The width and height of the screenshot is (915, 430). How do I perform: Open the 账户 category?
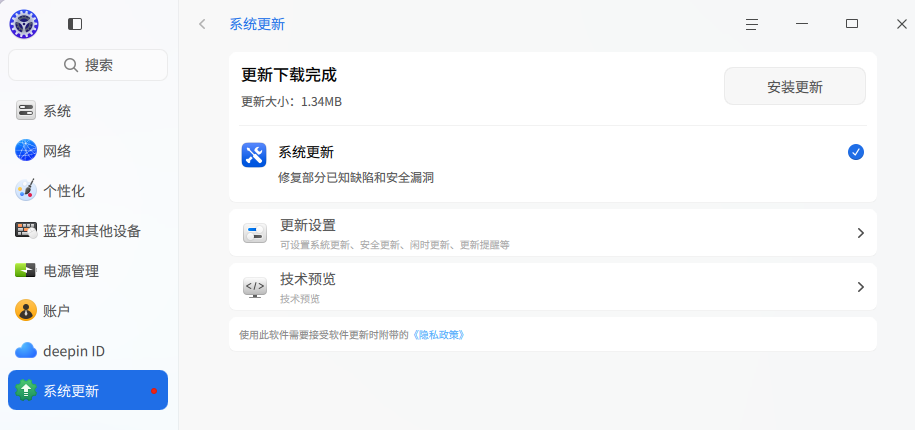(88, 310)
